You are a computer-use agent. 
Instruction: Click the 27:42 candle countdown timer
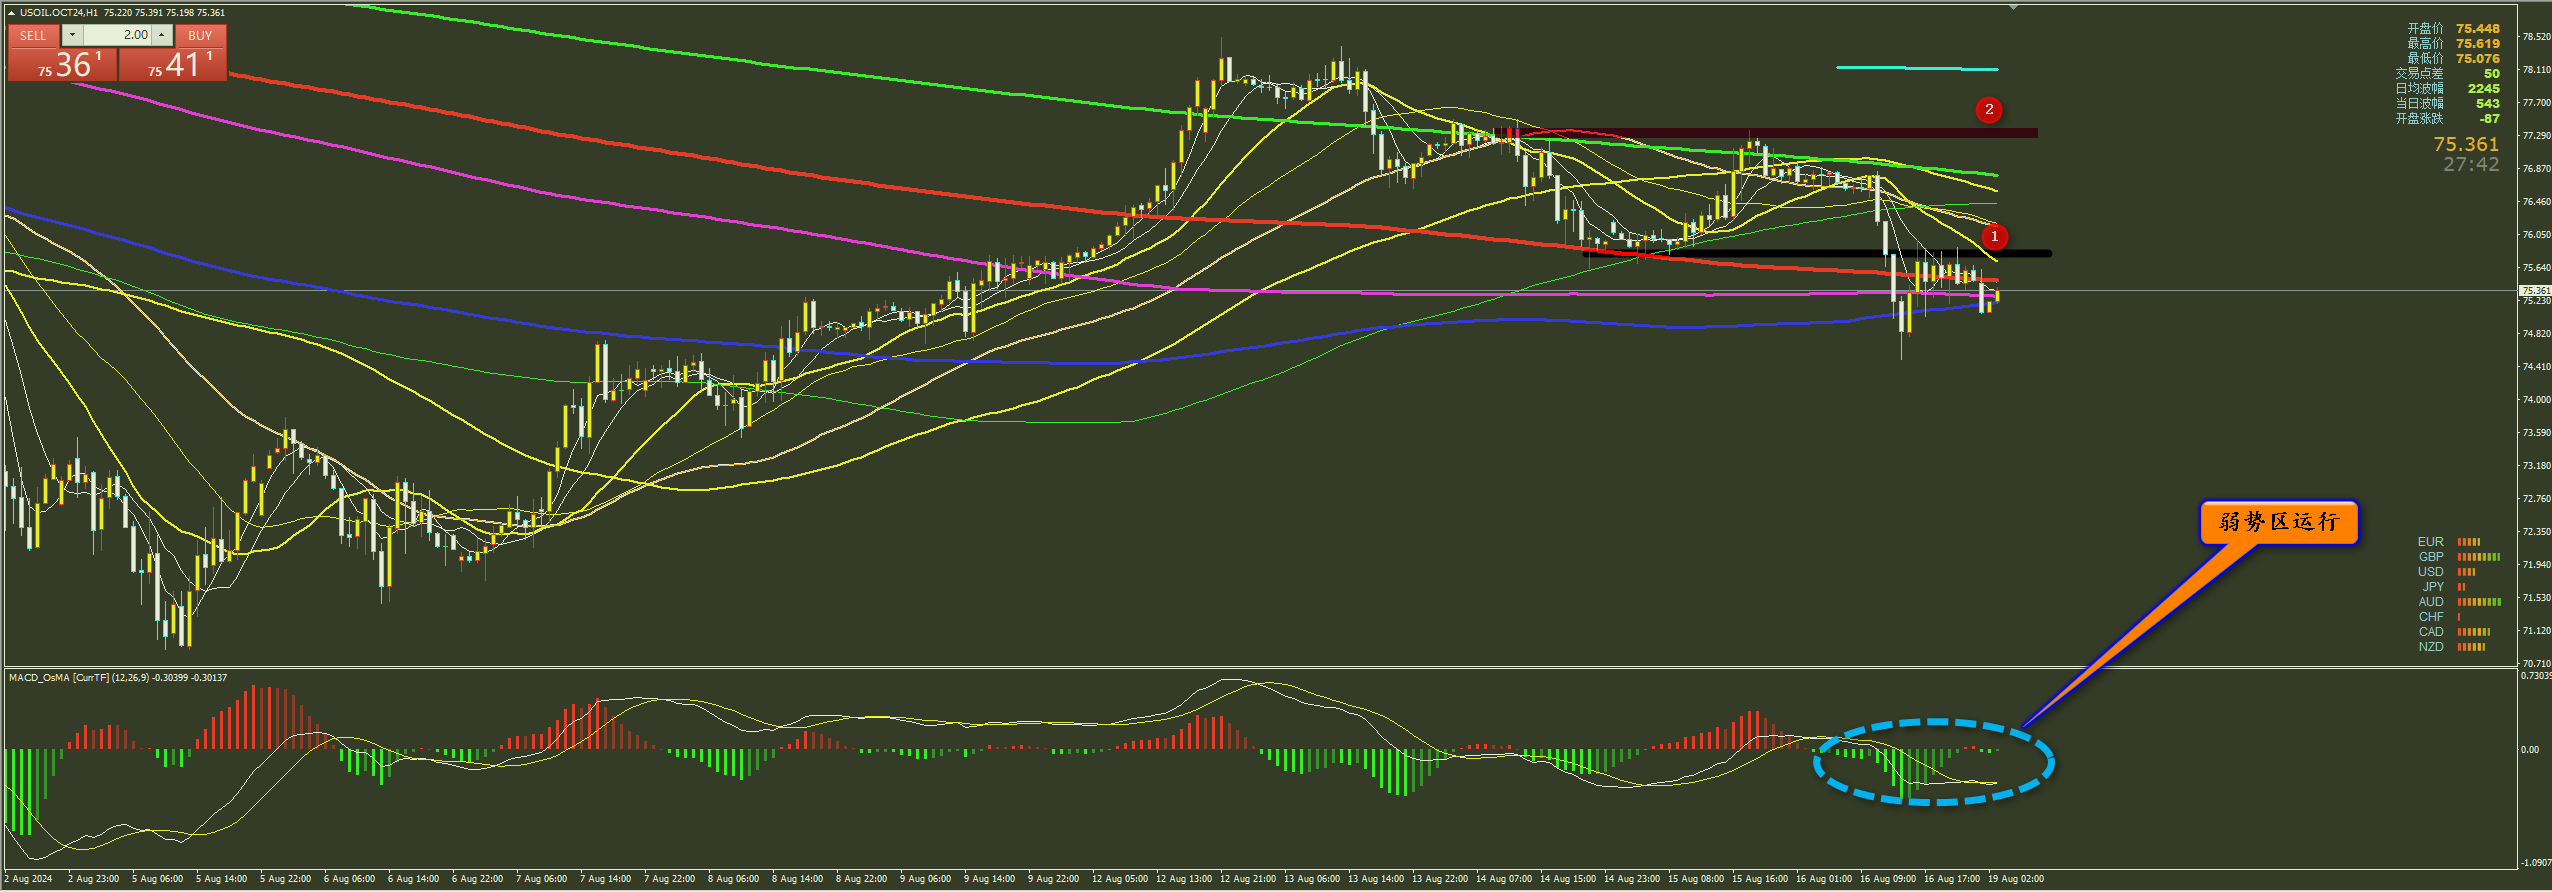pos(2471,165)
